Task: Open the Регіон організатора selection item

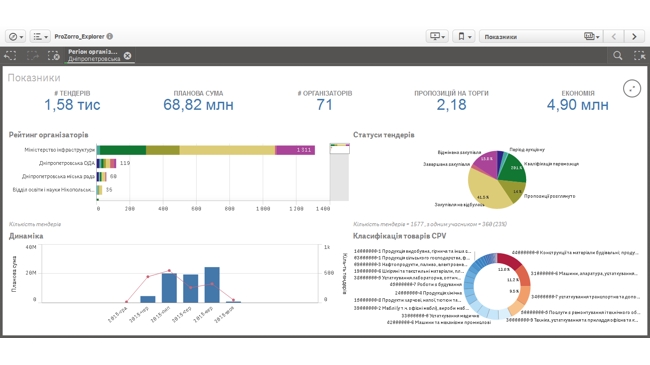Action: (x=94, y=56)
